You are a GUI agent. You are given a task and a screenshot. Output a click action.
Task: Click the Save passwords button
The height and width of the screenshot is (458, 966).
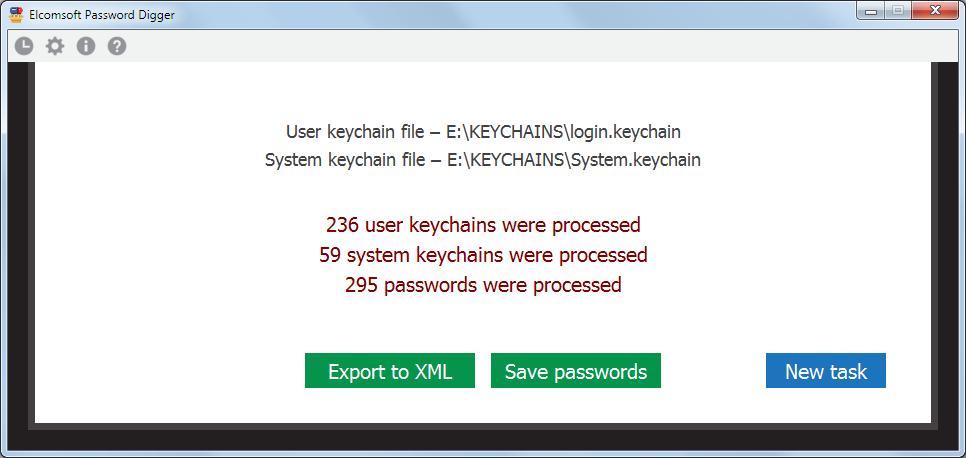(x=575, y=371)
